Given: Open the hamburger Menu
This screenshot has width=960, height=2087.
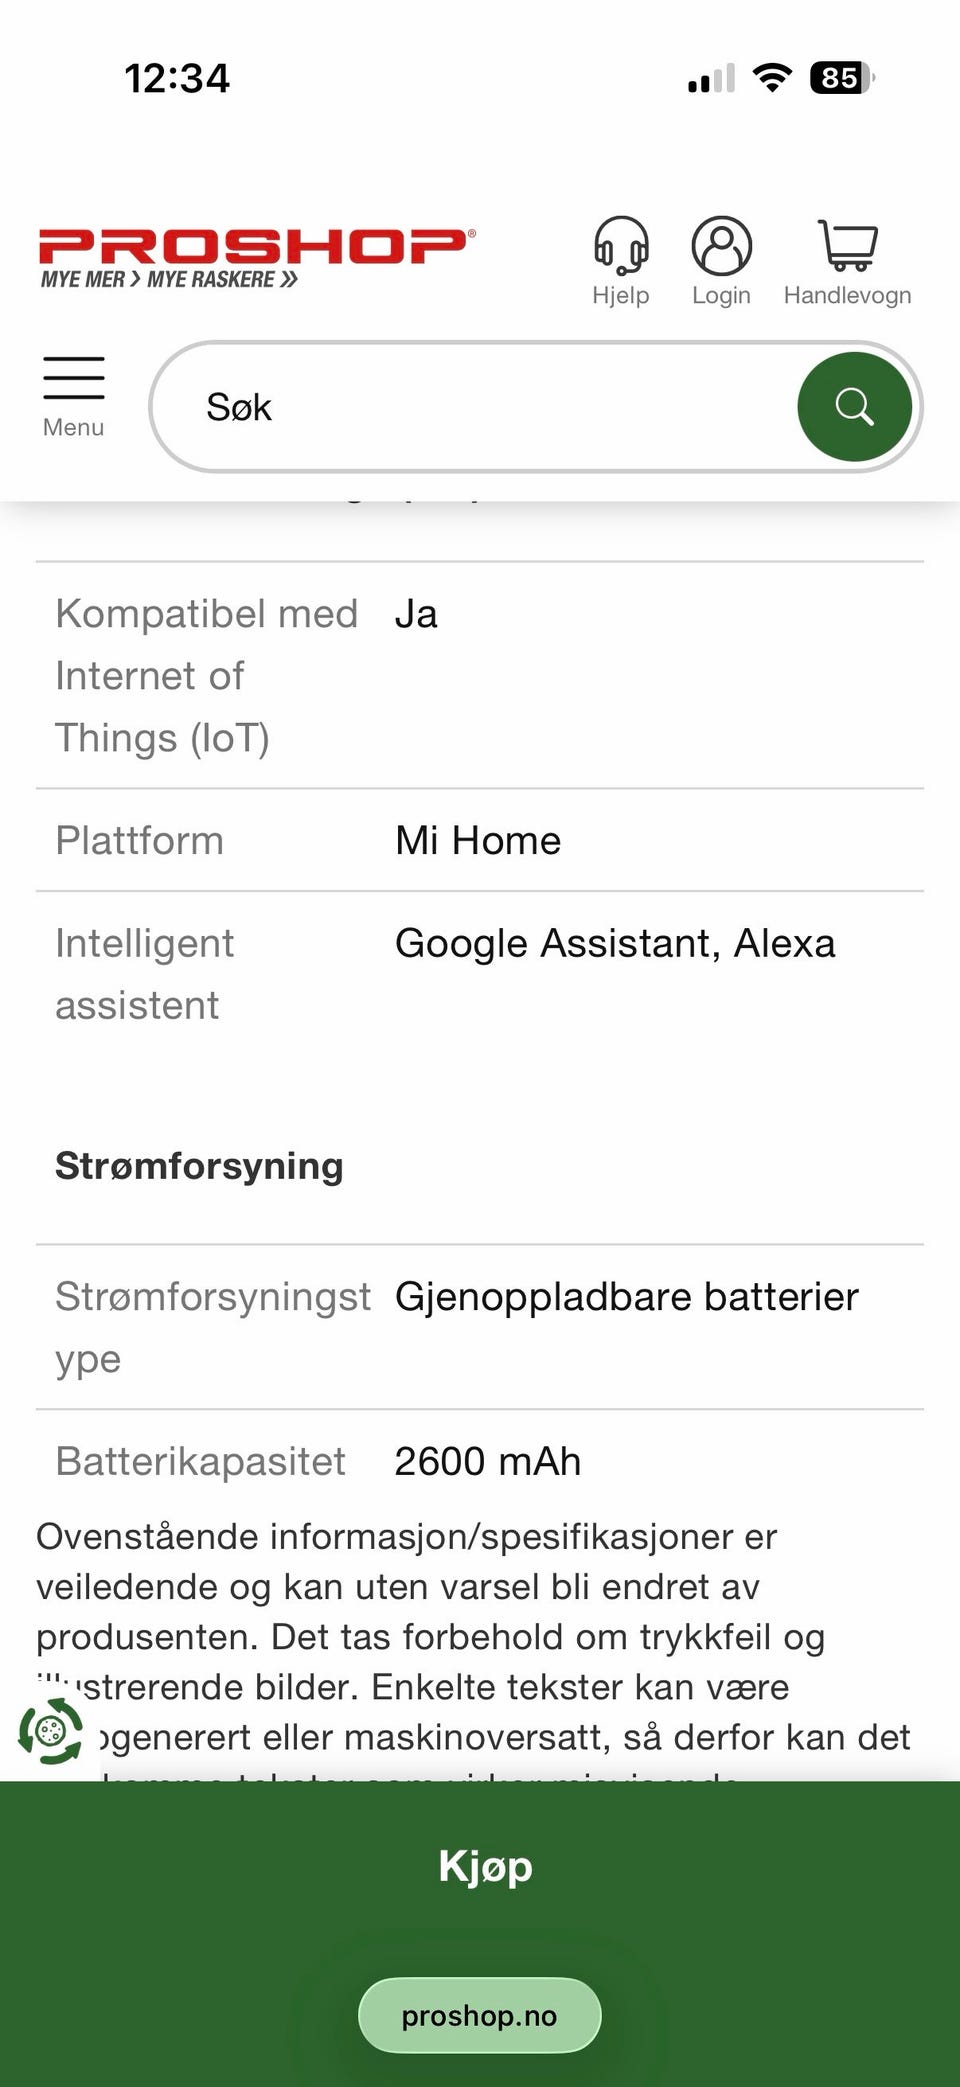Looking at the screenshot, I should pyautogui.click(x=73, y=396).
